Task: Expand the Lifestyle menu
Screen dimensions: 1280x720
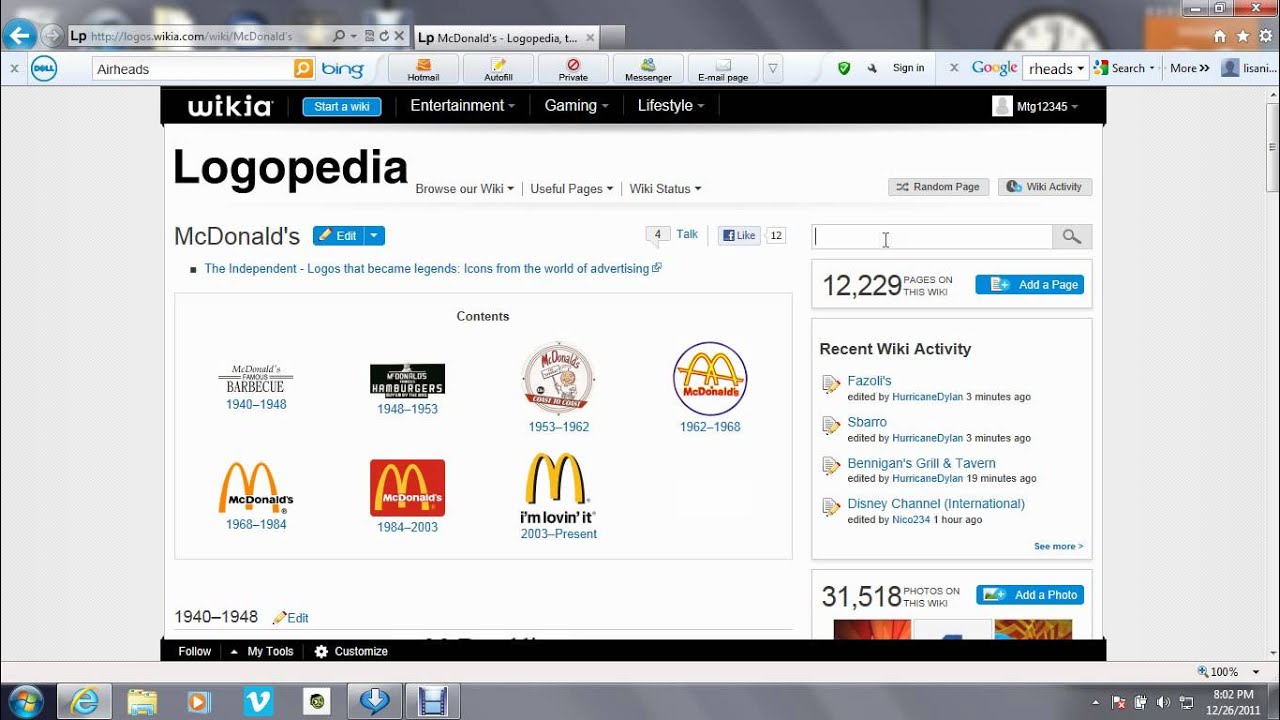Action: [x=670, y=105]
